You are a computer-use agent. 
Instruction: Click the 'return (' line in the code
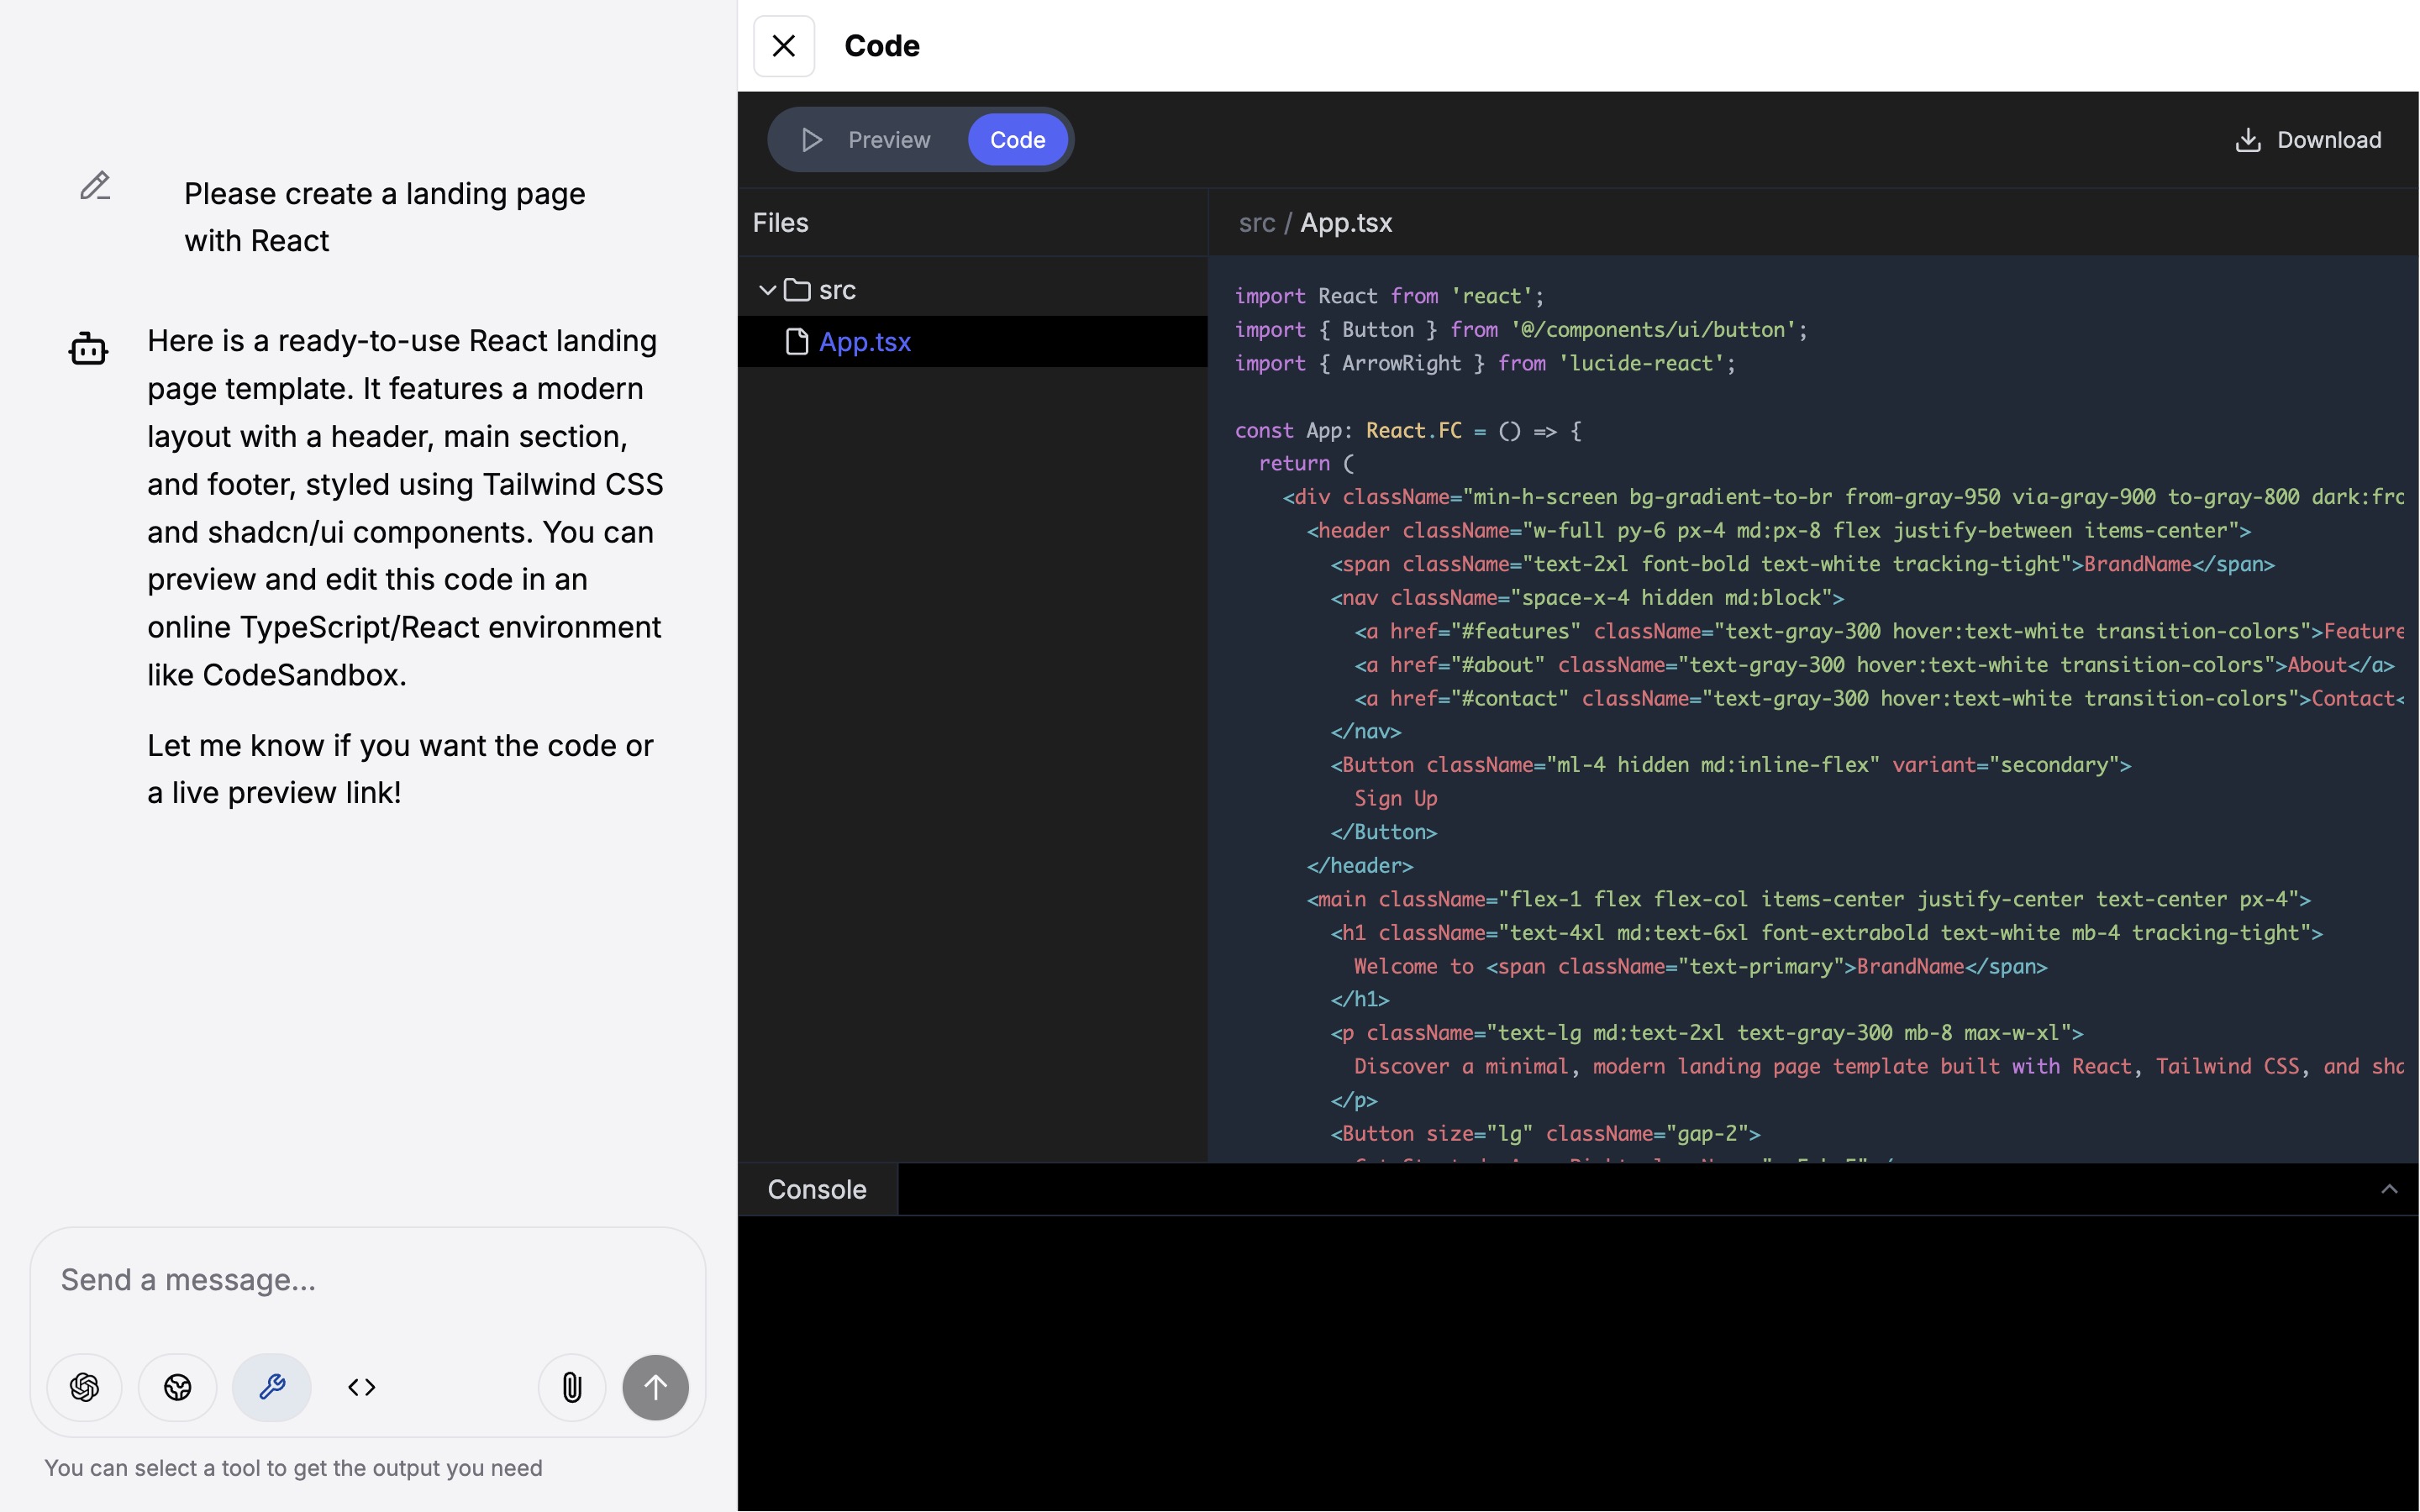click(x=1306, y=464)
